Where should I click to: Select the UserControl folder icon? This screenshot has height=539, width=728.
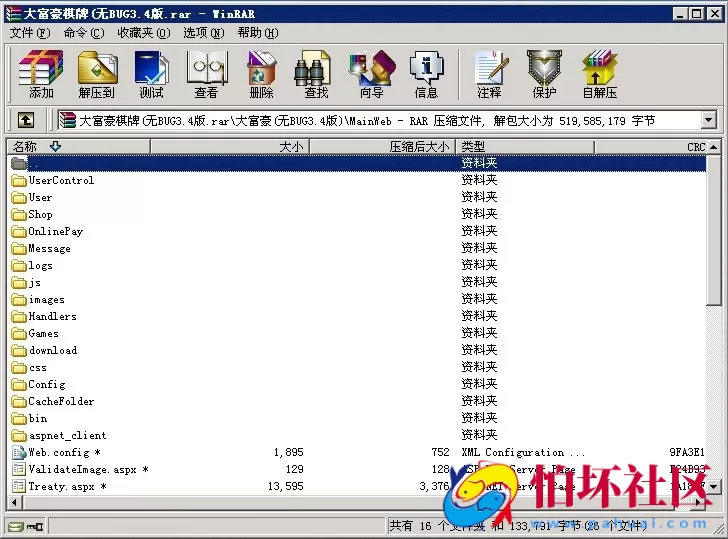tap(19, 180)
